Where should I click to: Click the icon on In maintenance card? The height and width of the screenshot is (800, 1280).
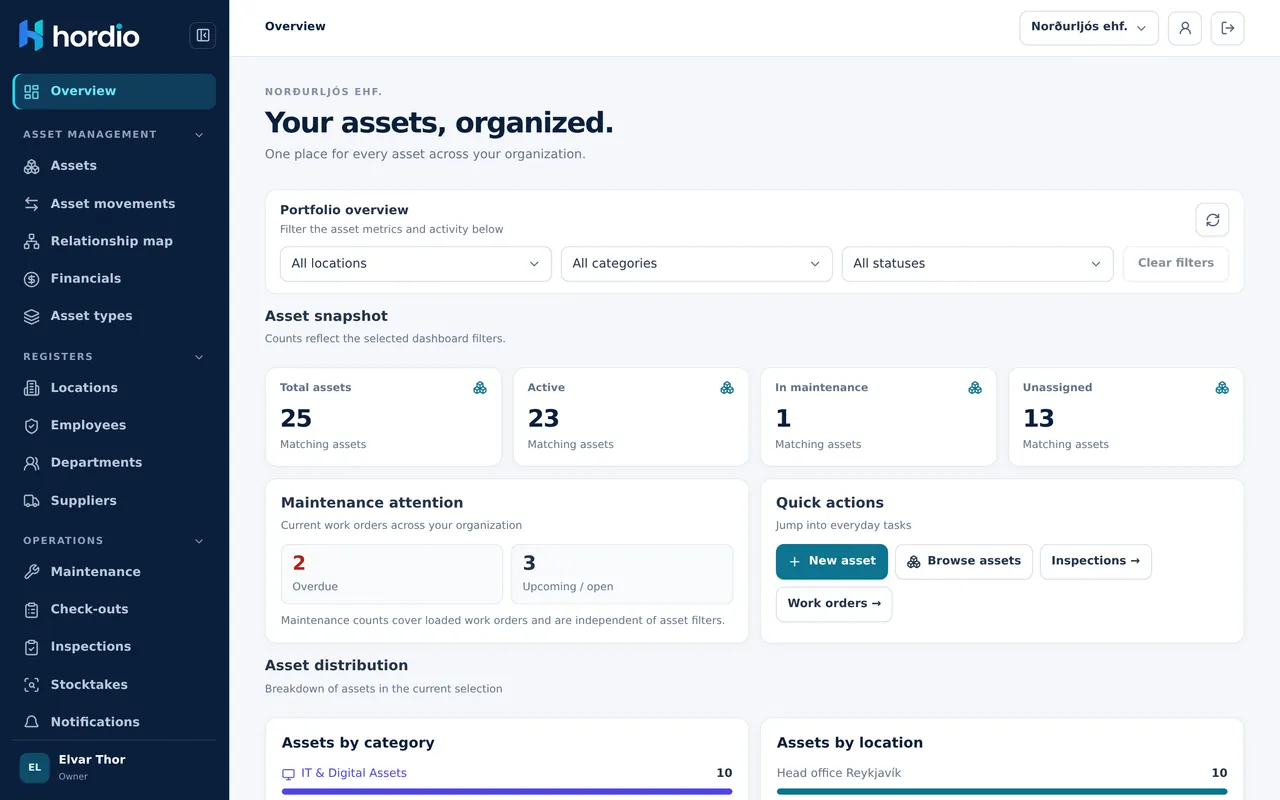coord(975,388)
